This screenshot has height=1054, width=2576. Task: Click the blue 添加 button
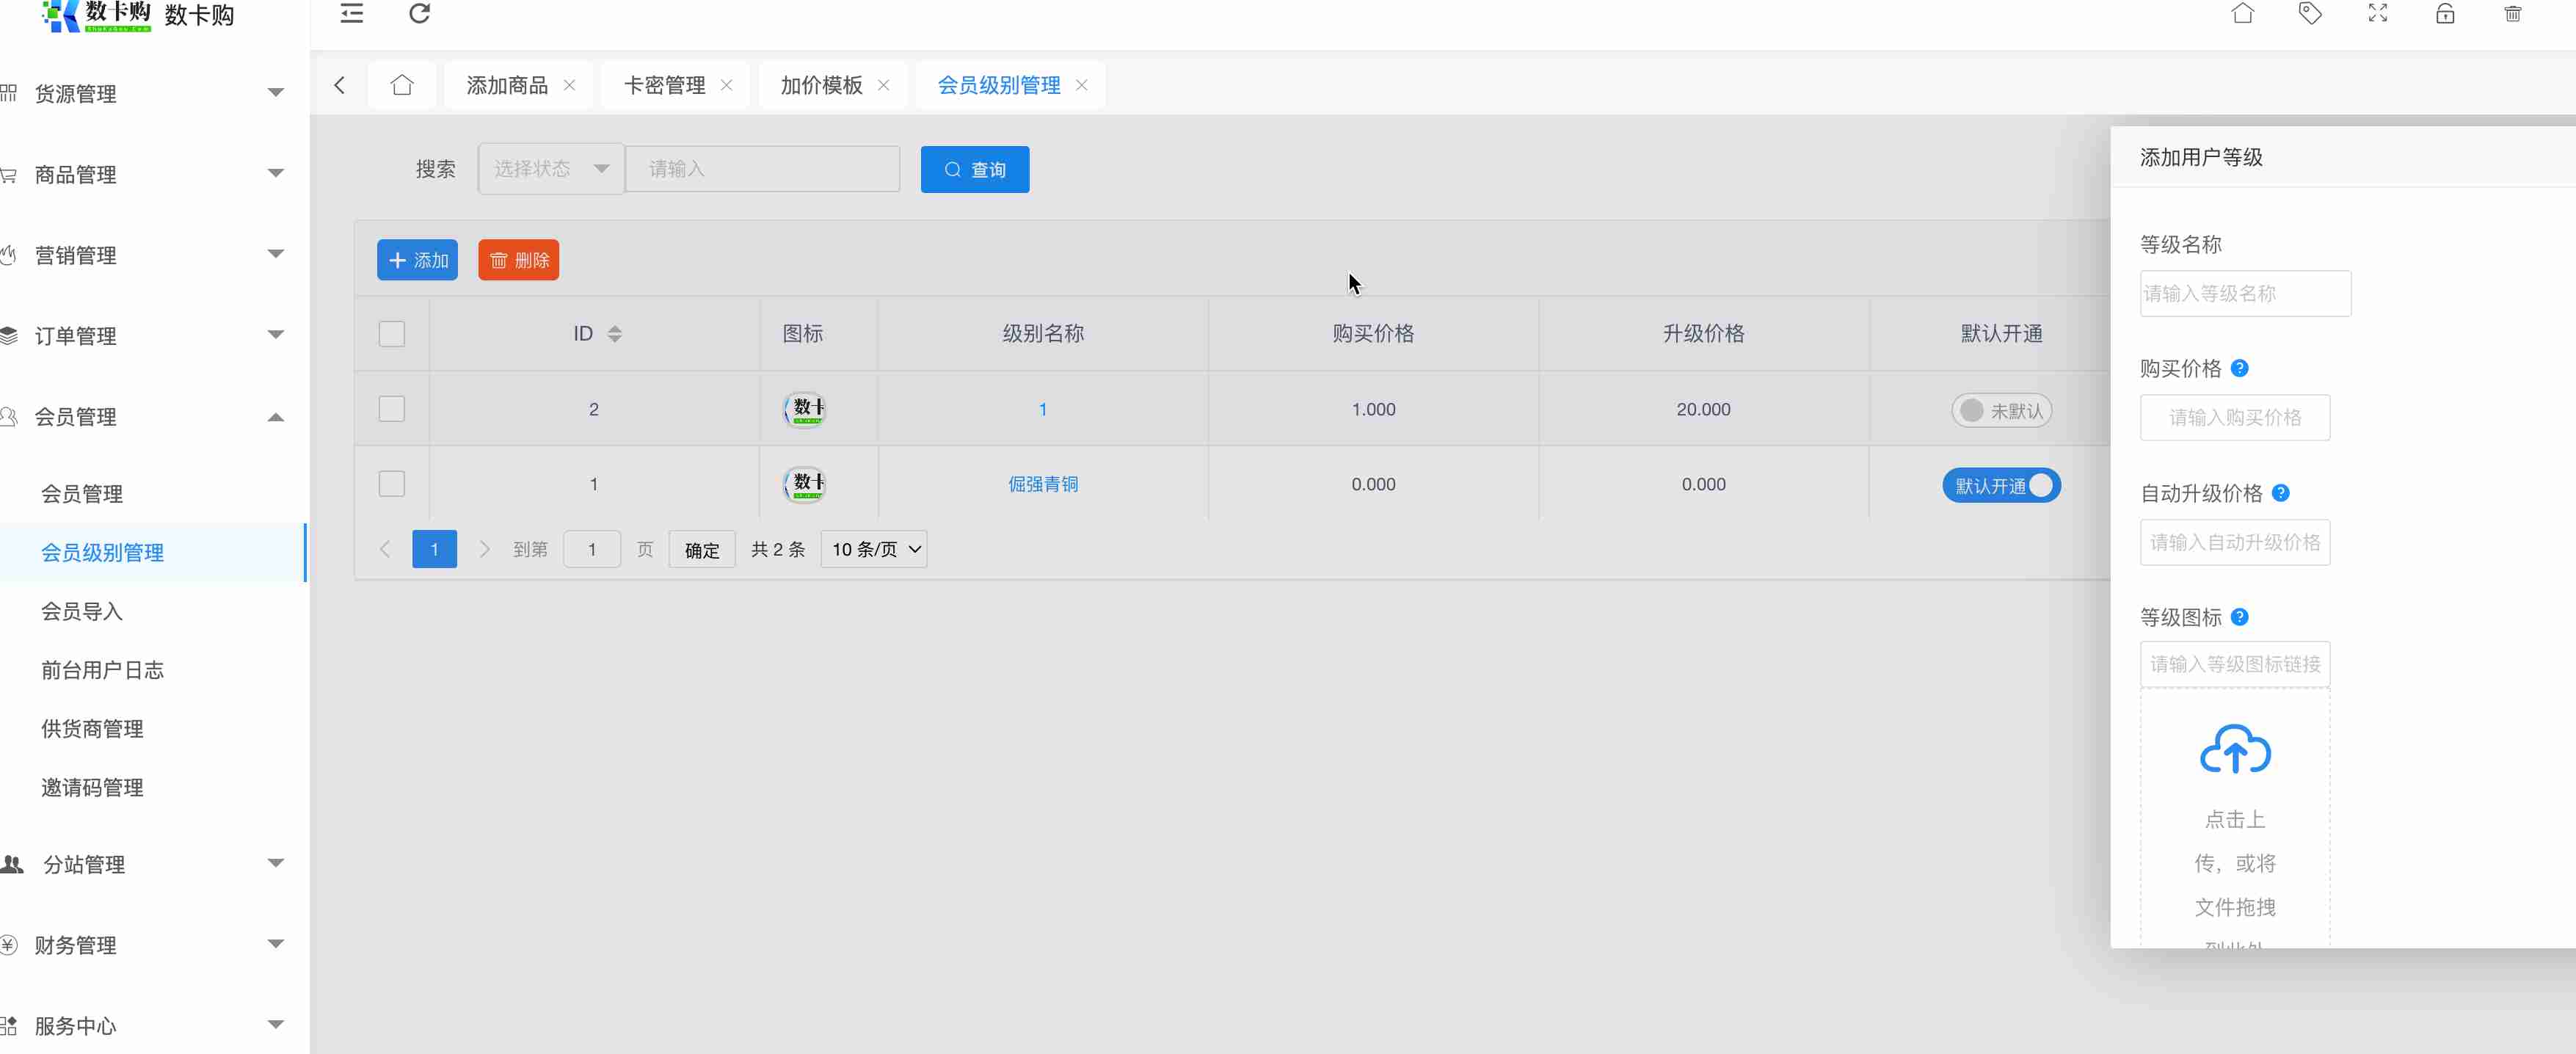[x=417, y=260]
